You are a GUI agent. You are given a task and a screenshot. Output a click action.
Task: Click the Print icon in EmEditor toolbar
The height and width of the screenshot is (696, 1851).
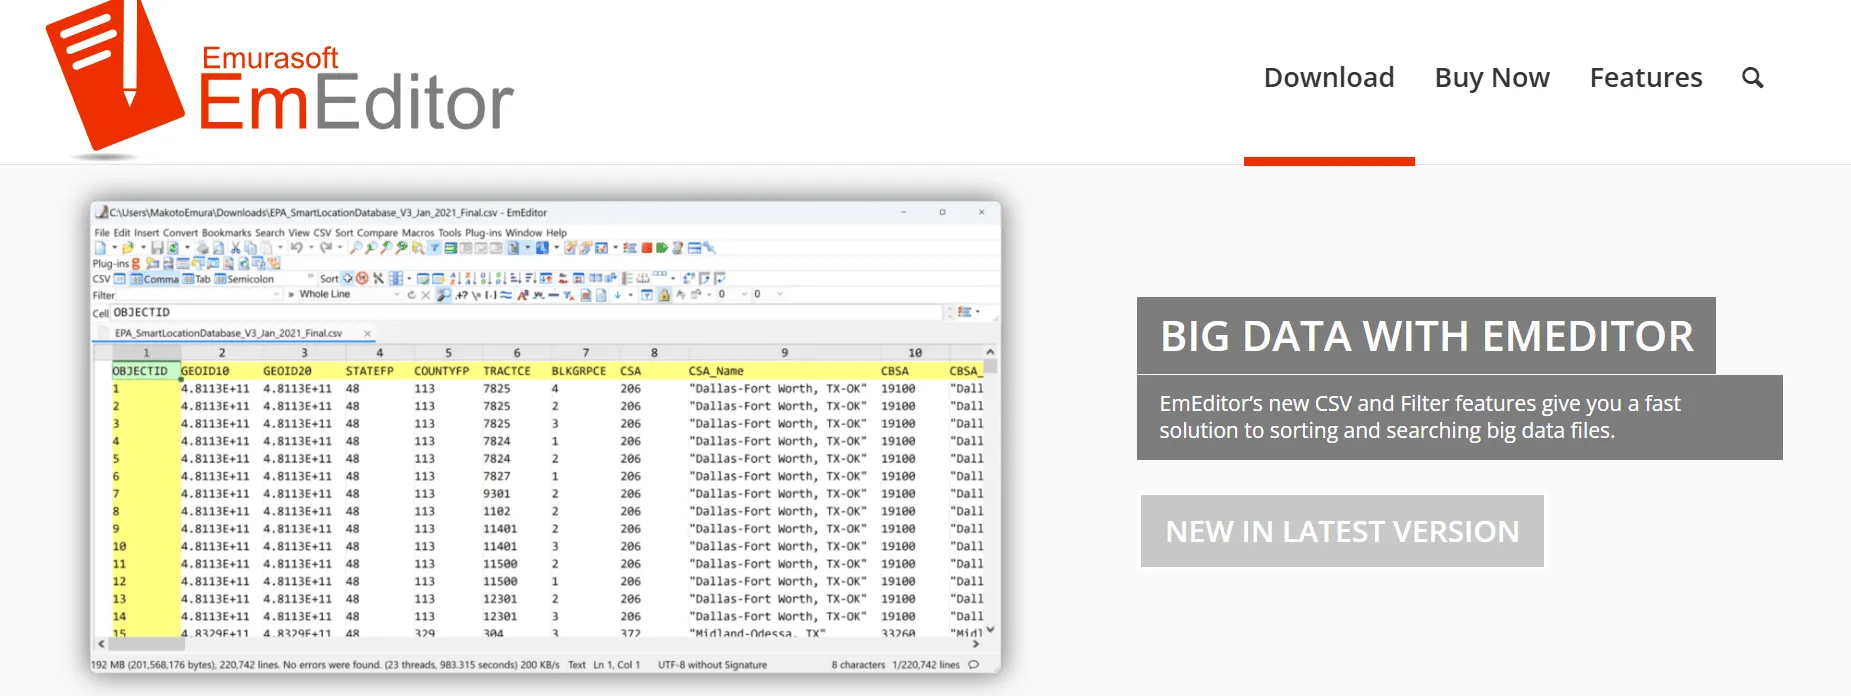coord(202,248)
